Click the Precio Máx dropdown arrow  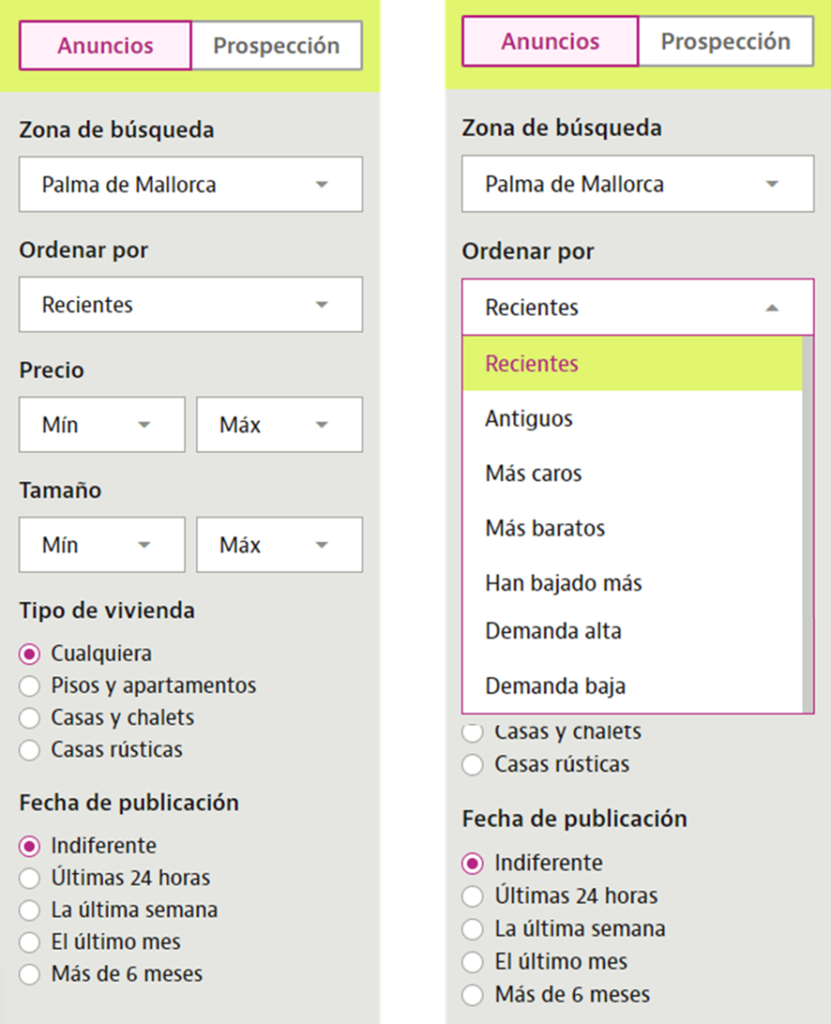click(x=320, y=424)
